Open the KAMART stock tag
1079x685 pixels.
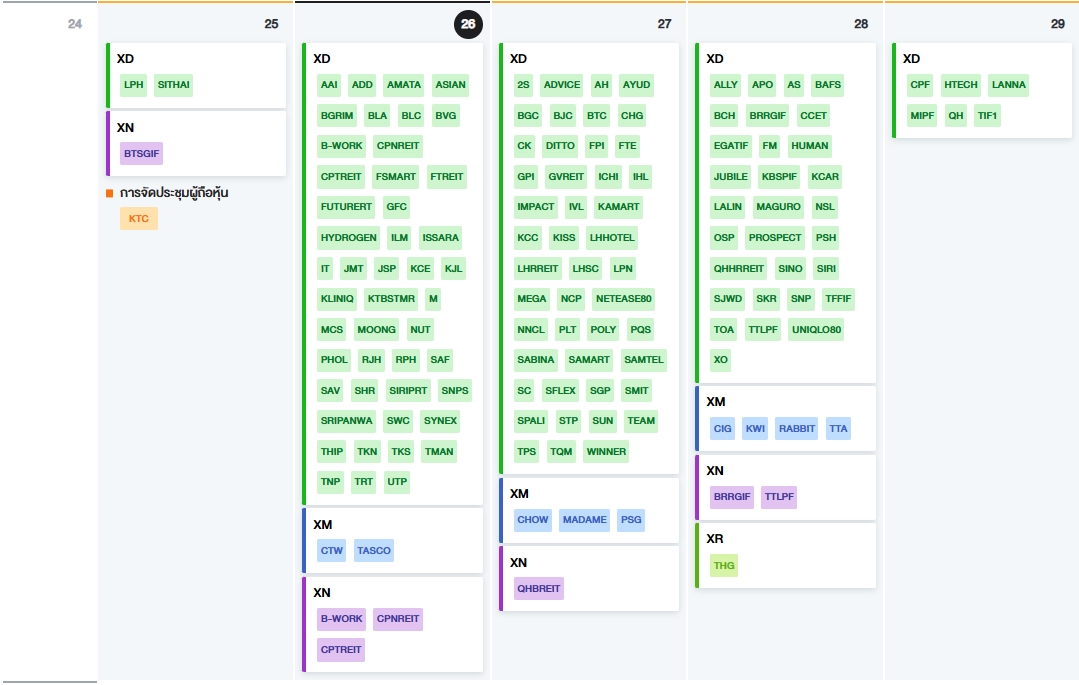[618, 207]
